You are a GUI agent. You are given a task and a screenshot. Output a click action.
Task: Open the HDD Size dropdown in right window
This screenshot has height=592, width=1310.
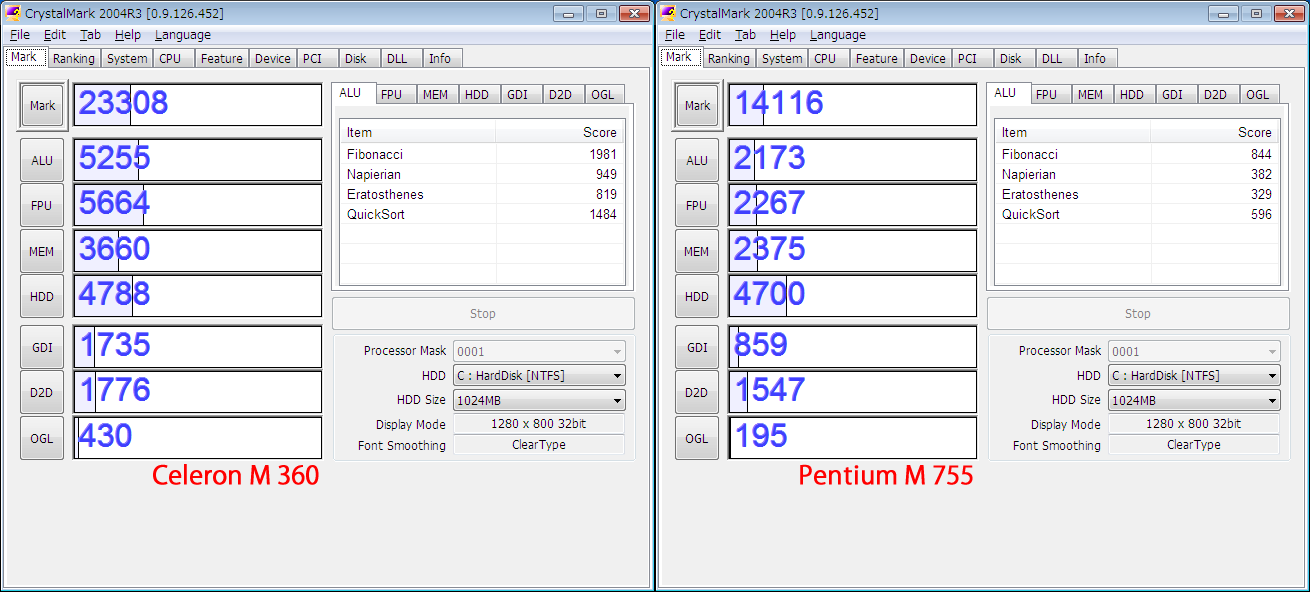(1194, 400)
